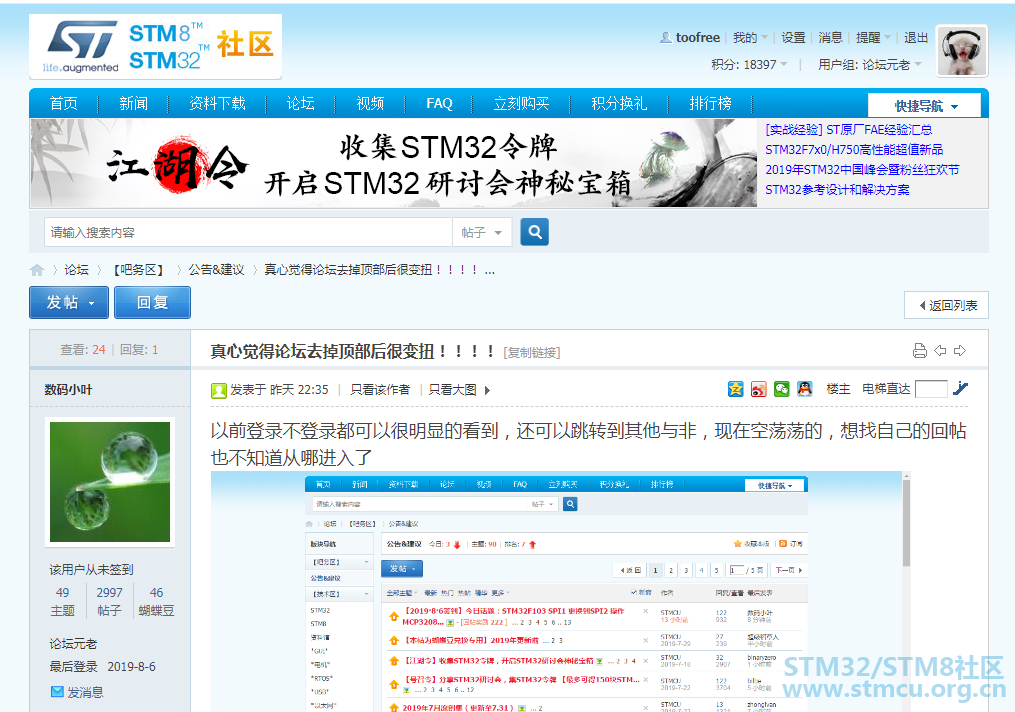Viewport: 1015px width, 712px height.
Task: Click the 楼主 floor label link
Action: pyautogui.click(x=838, y=389)
